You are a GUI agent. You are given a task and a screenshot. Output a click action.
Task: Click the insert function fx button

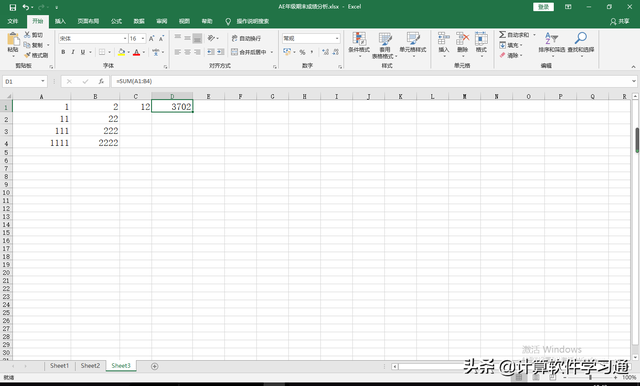pyautogui.click(x=101, y=81)
